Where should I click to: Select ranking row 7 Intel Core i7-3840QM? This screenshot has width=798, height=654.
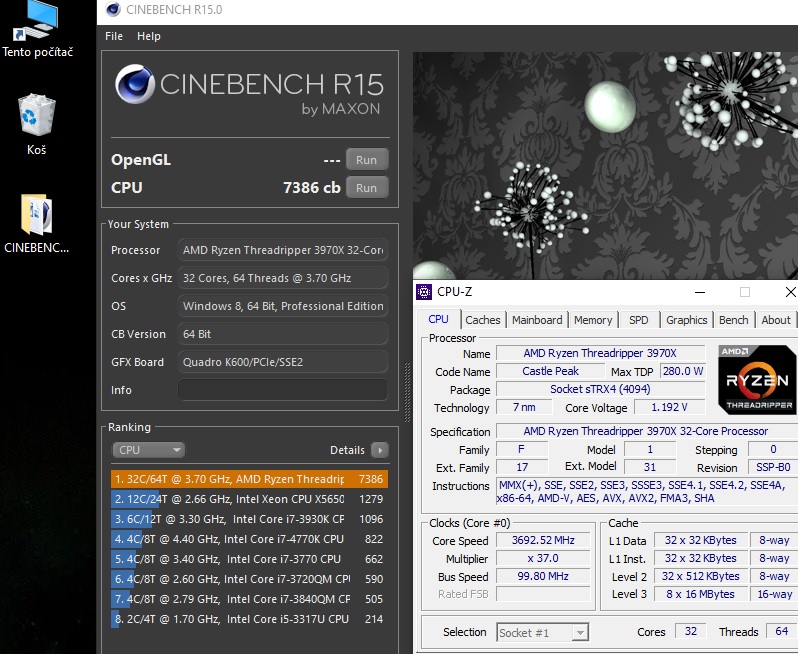(x=249, y=599)
